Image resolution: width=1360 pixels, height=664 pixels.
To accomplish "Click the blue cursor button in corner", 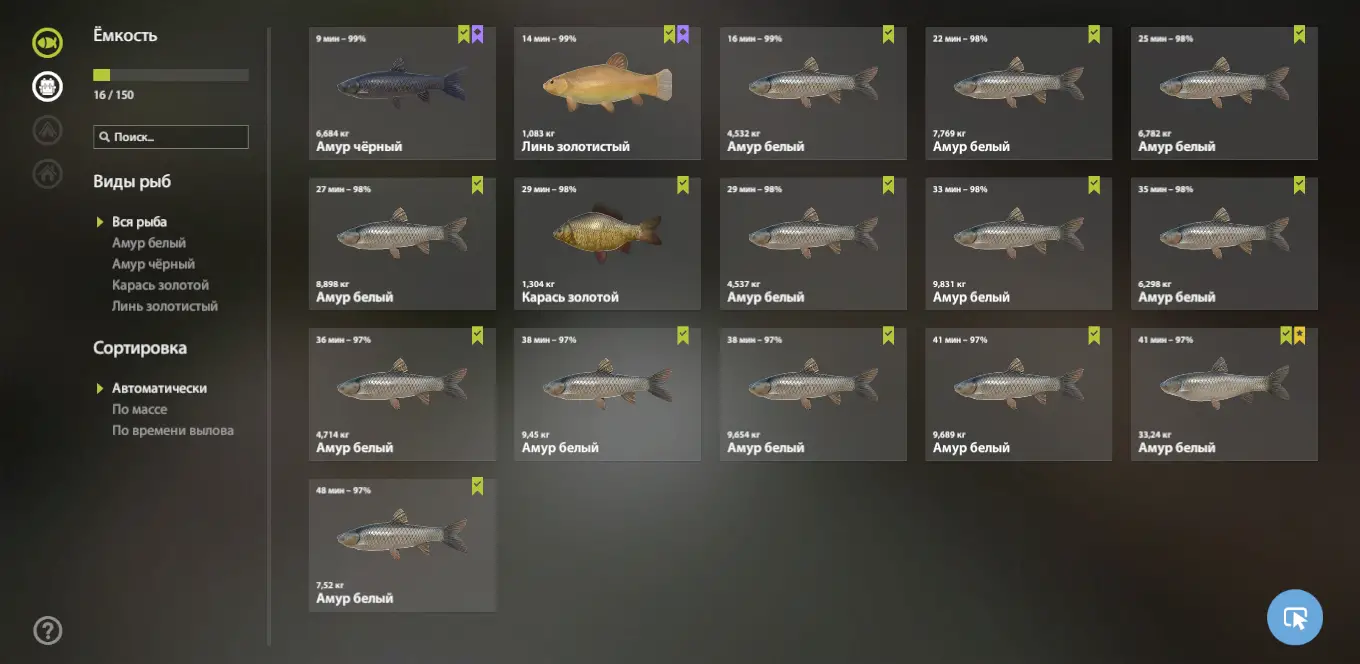I will click(1295, 617).
